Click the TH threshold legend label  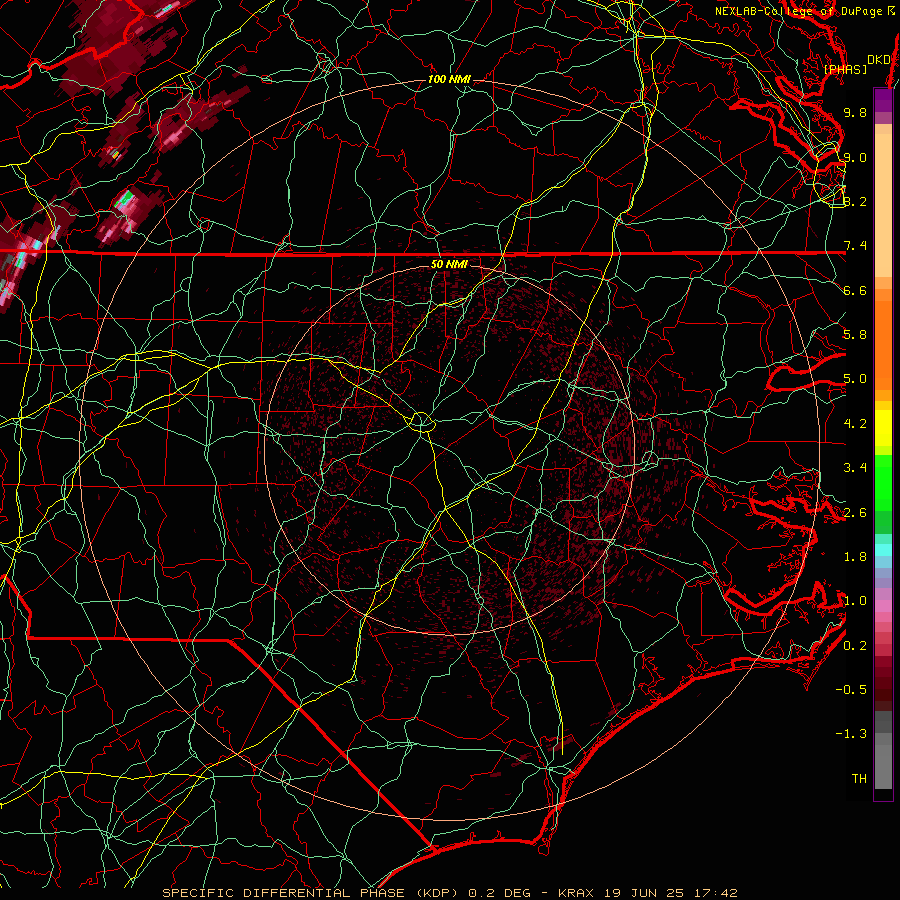point(859,779)
